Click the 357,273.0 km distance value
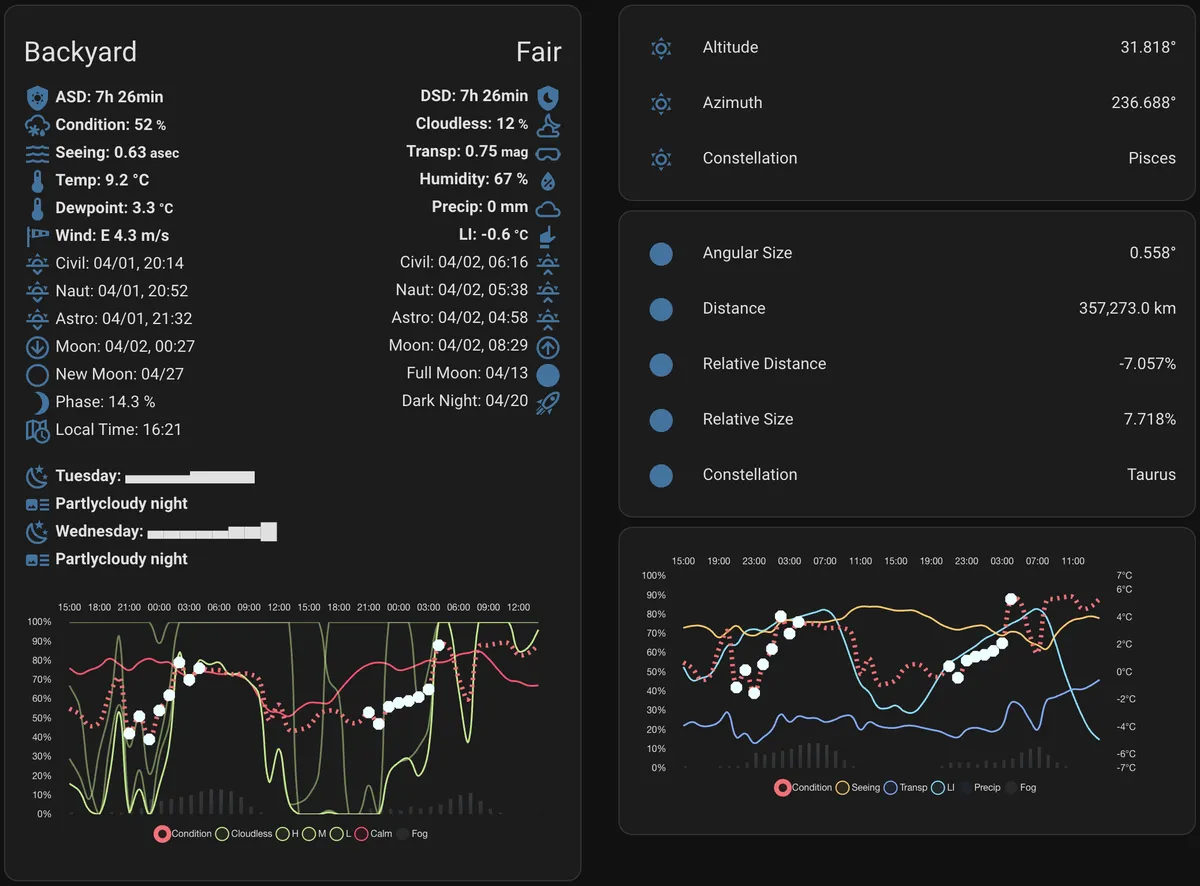The width and height of the screenshot is (1200, 886). 1127,309
